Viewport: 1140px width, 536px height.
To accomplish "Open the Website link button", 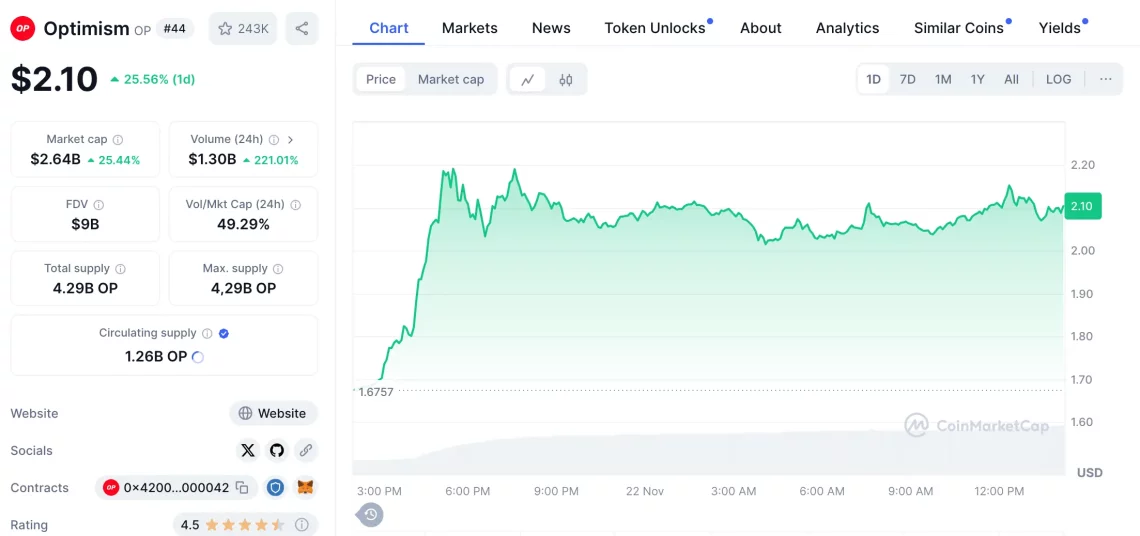I will pyautogui.click(x=273, y=413).
